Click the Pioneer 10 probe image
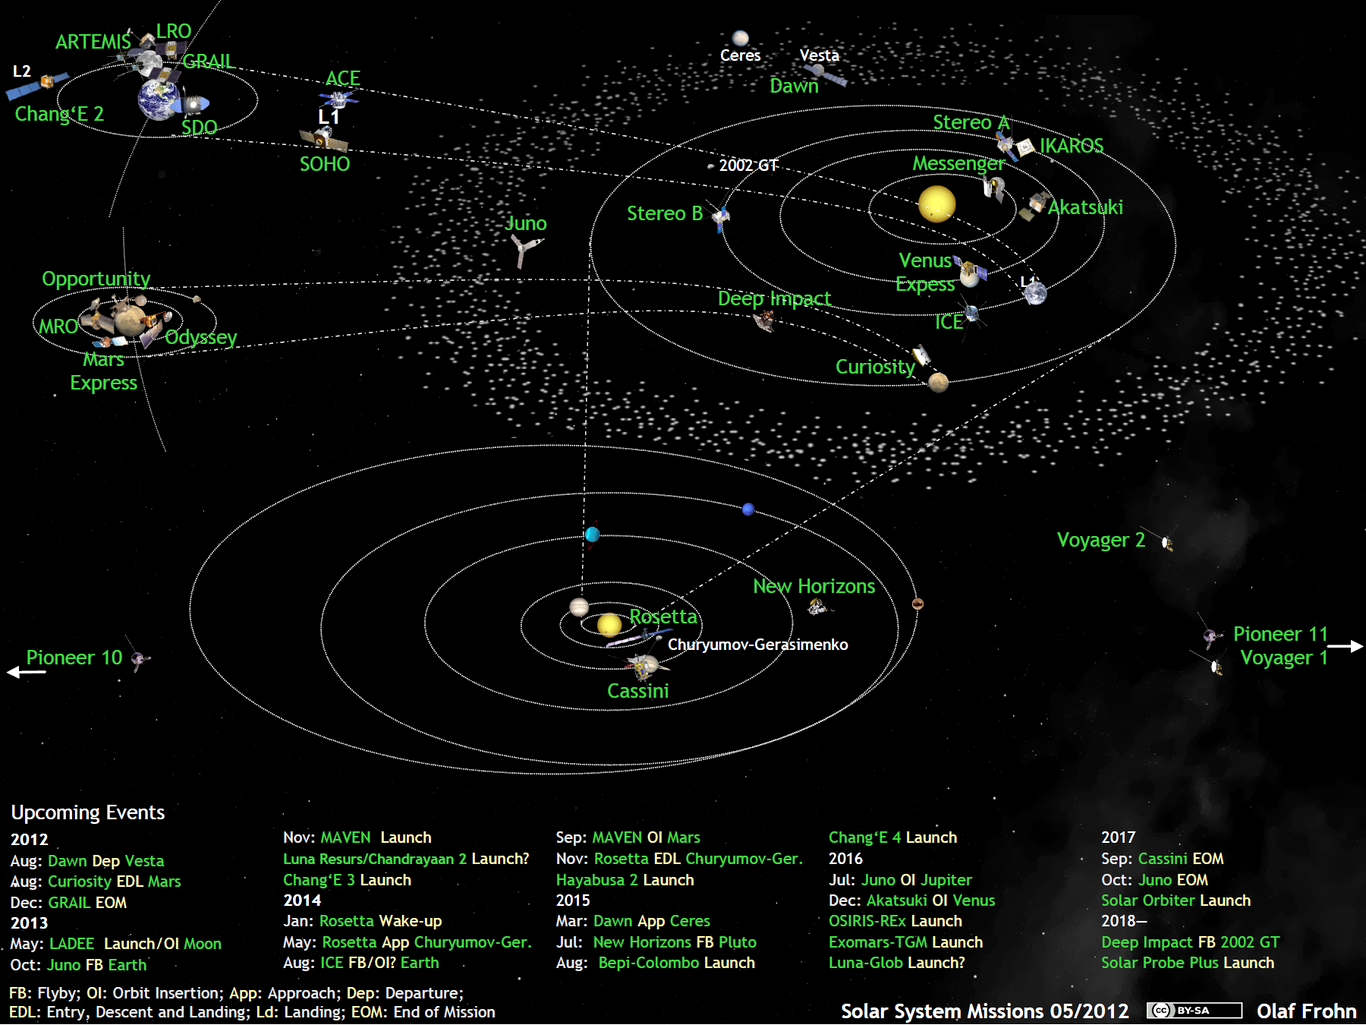 139,657
